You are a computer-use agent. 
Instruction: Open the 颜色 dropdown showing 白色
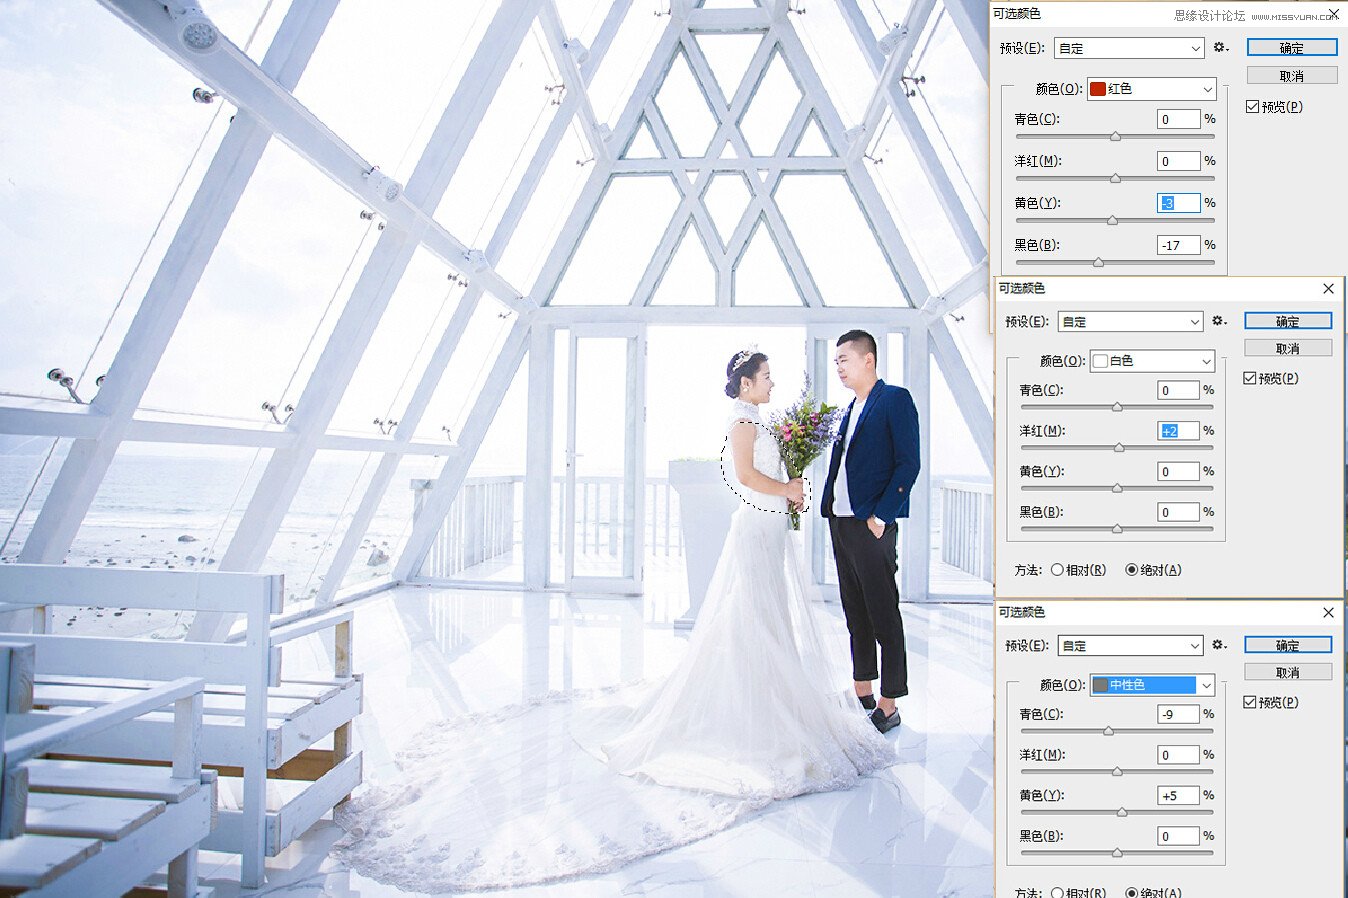tap(1152, 361)
